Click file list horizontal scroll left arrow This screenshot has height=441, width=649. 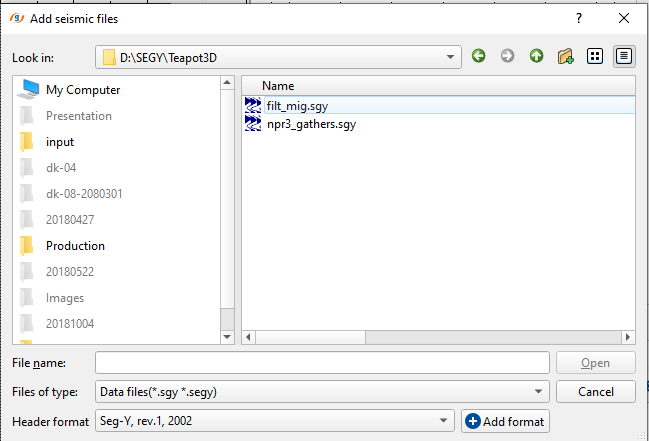(x=248, y=337)
